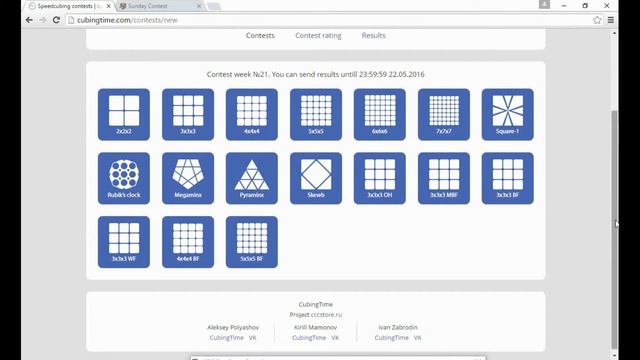Image resolution: width=640 pixels, height=360 pixels.
Task: Click the scrollbar down arrow
Action: click(x=614, y=356)
